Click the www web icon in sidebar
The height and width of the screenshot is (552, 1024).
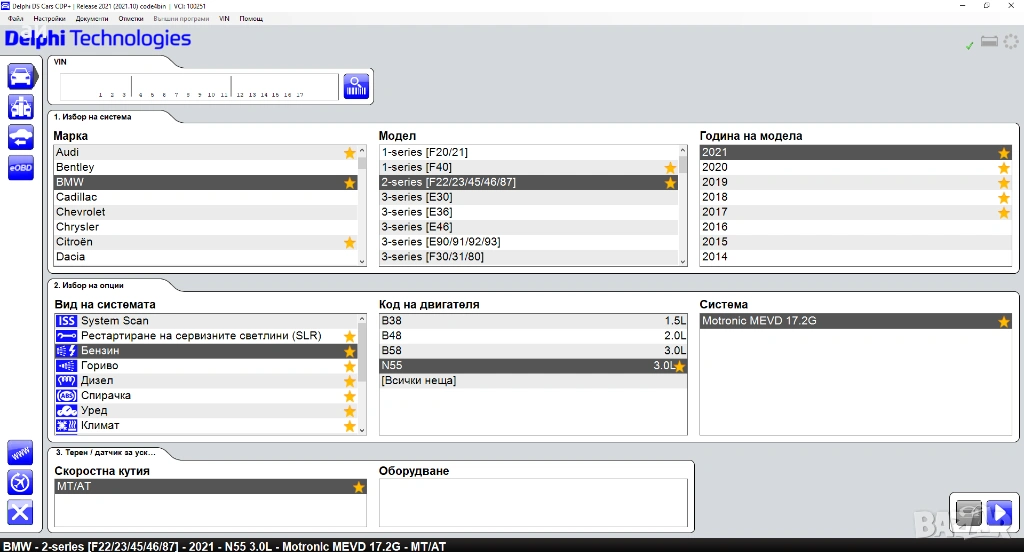(20, 452)
